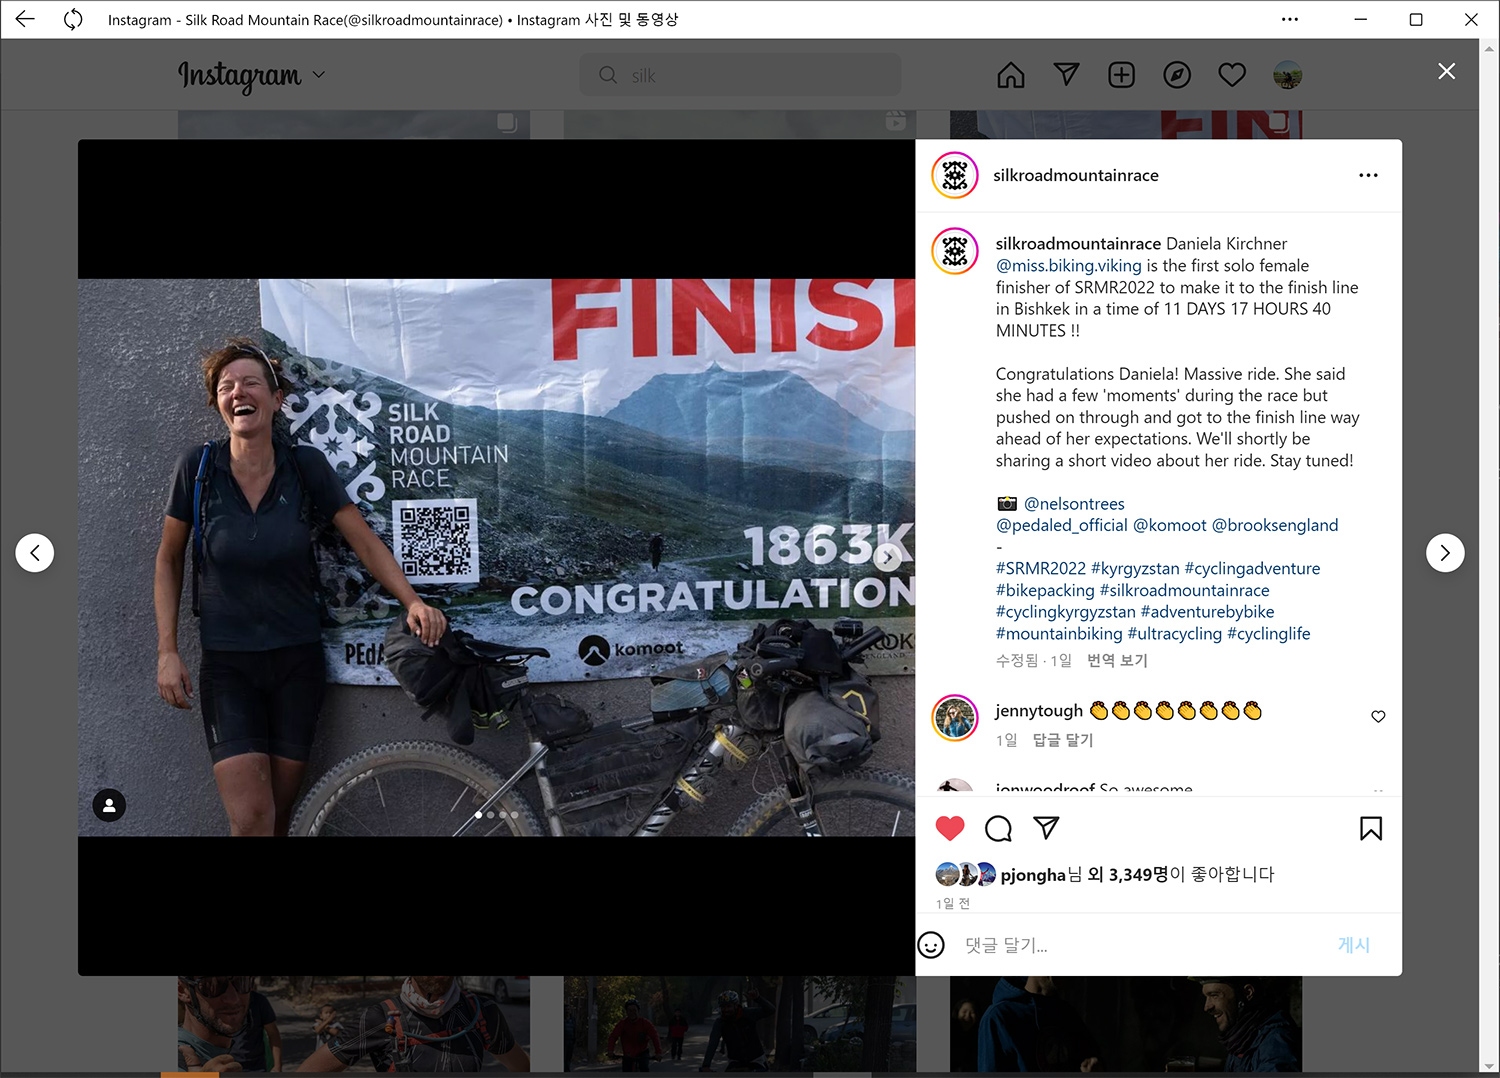1500x1078 pixels.
Task: Open jennytough's profile picture
Action: tap(955, 718)
